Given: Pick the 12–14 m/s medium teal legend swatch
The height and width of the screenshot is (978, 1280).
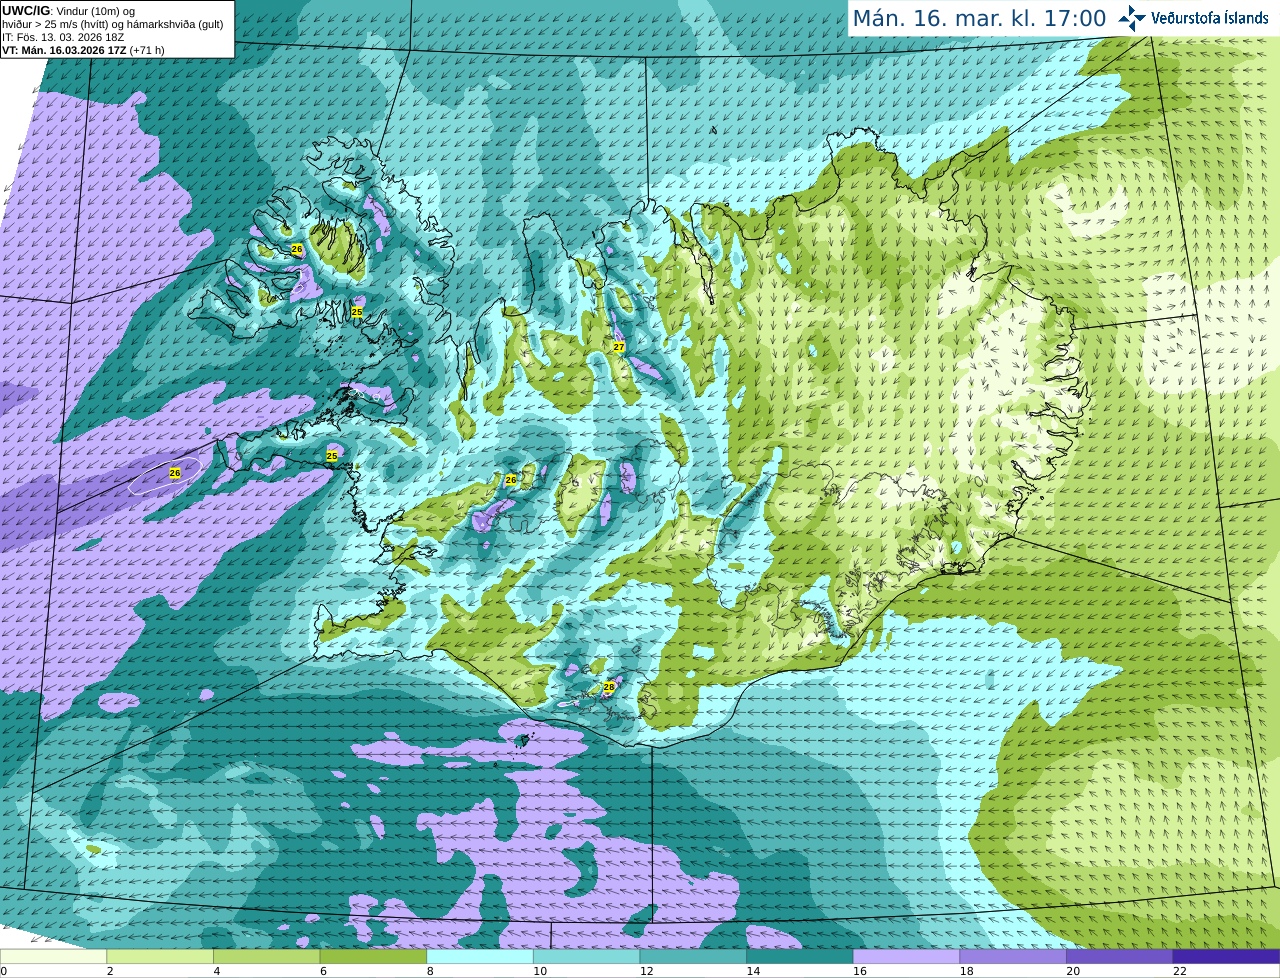Looking at the screenshot, I should [693, 956].
